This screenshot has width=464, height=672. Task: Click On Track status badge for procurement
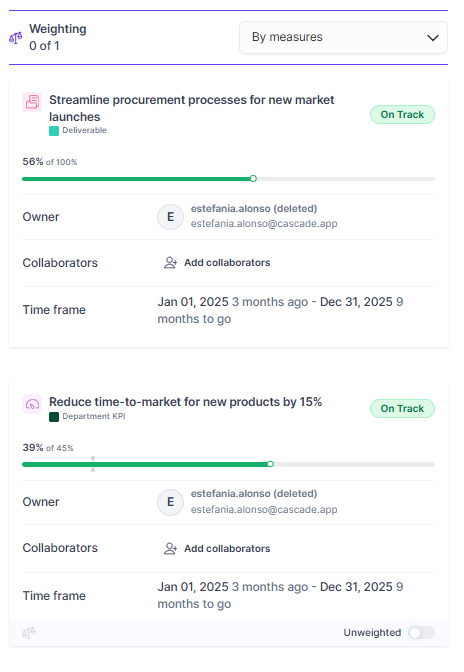[402, 114]
